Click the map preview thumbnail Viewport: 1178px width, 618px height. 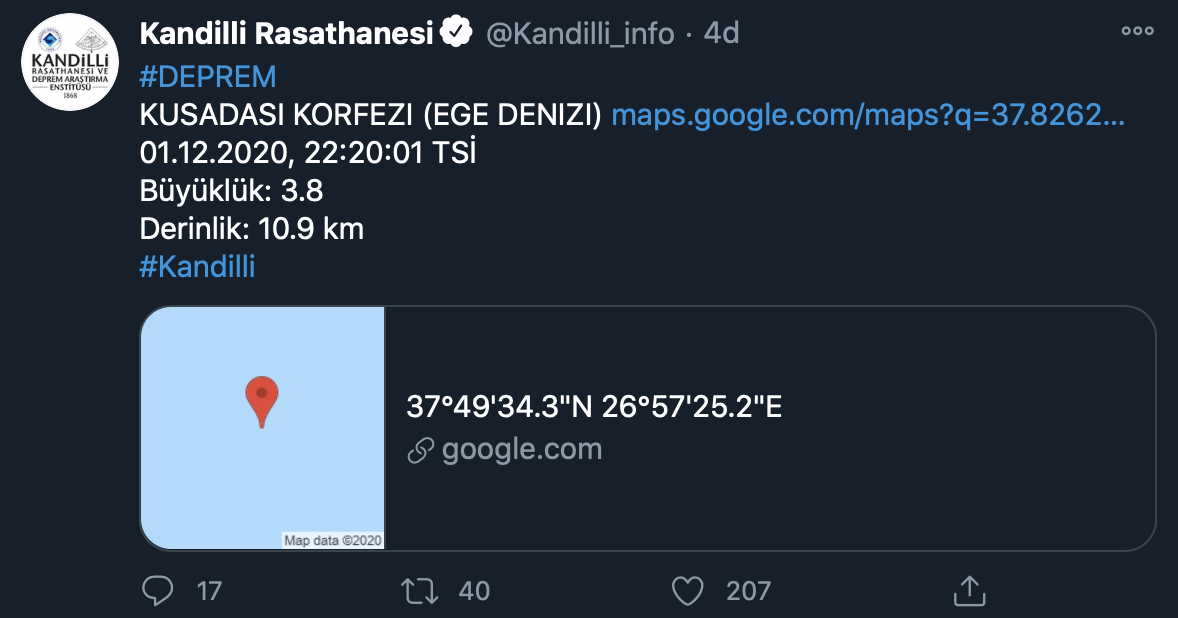pyautogui.click(x=263, y=427)
